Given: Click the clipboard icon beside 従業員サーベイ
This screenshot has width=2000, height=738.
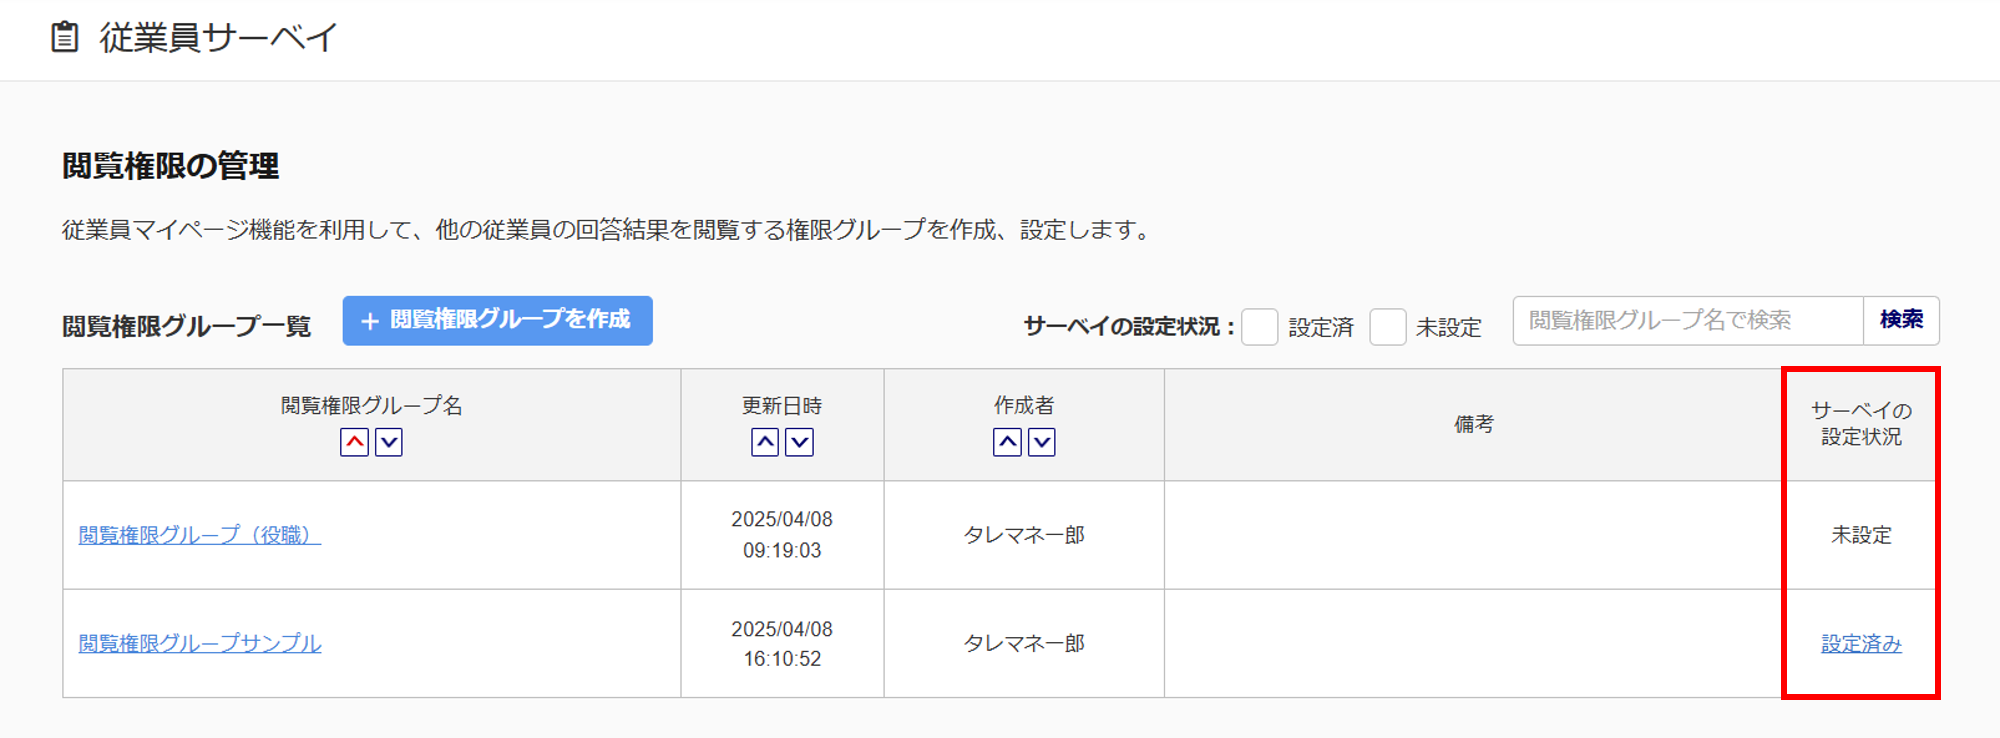Looking at the screenshot, I should 65,37.
